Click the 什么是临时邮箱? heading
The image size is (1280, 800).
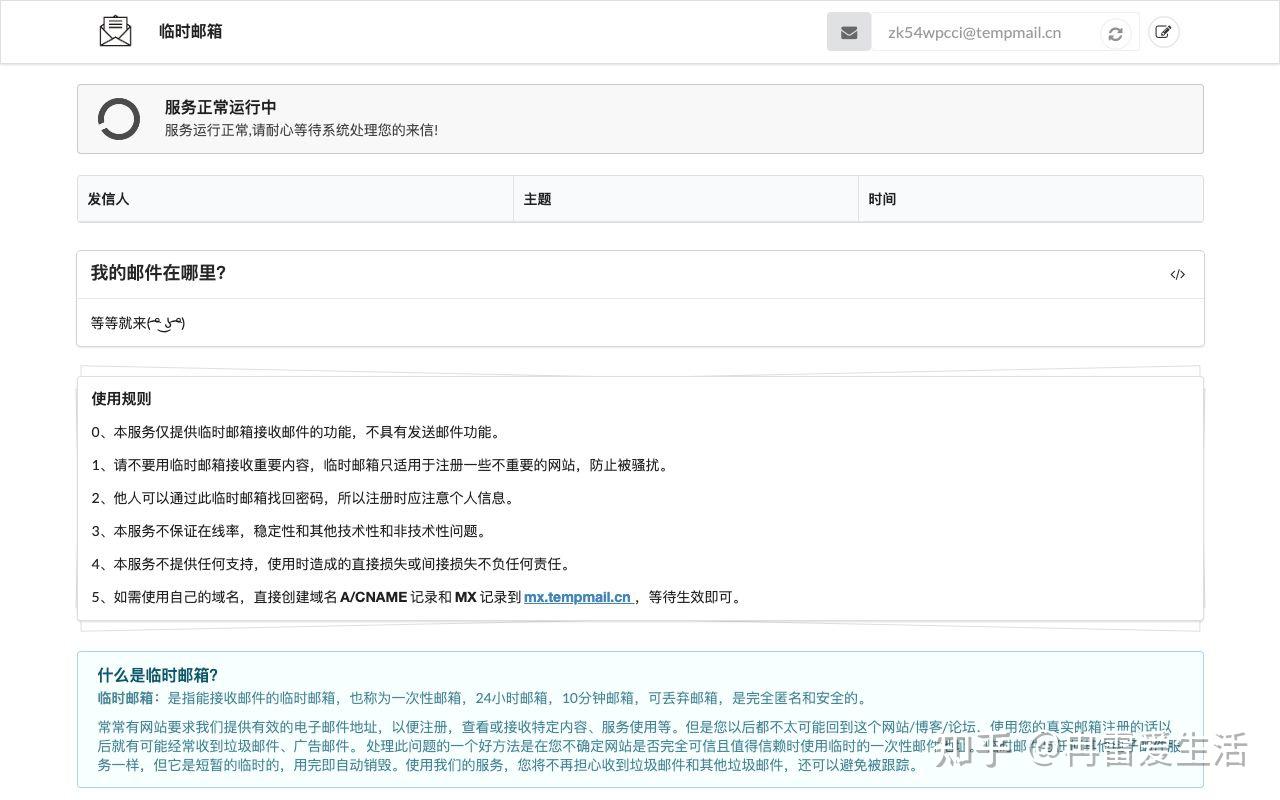158,675
